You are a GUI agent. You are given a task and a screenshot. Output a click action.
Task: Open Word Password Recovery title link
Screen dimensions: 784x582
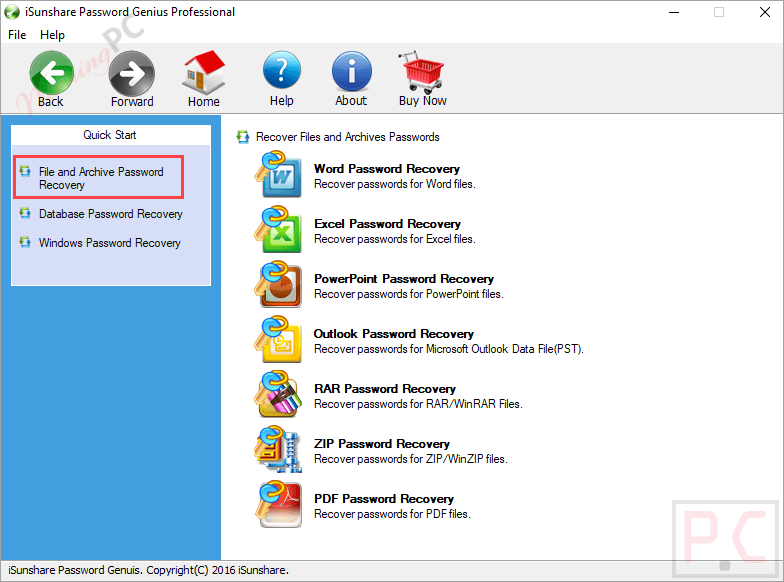tap(386, 169)
